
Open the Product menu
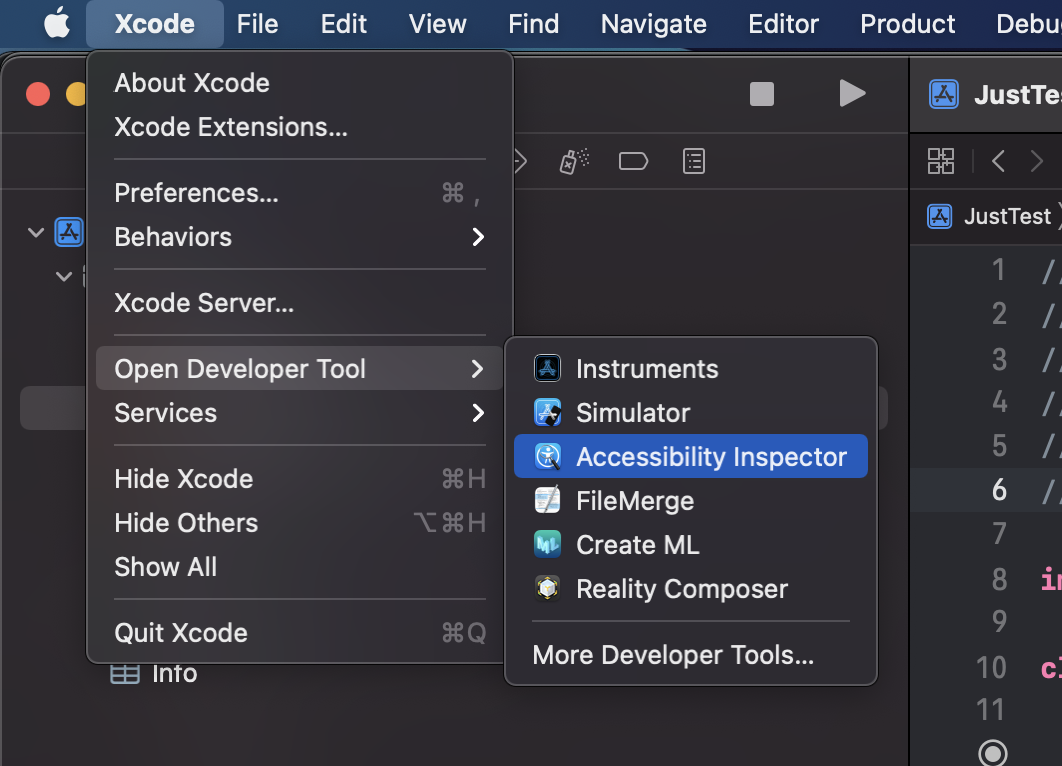[908, 24]
